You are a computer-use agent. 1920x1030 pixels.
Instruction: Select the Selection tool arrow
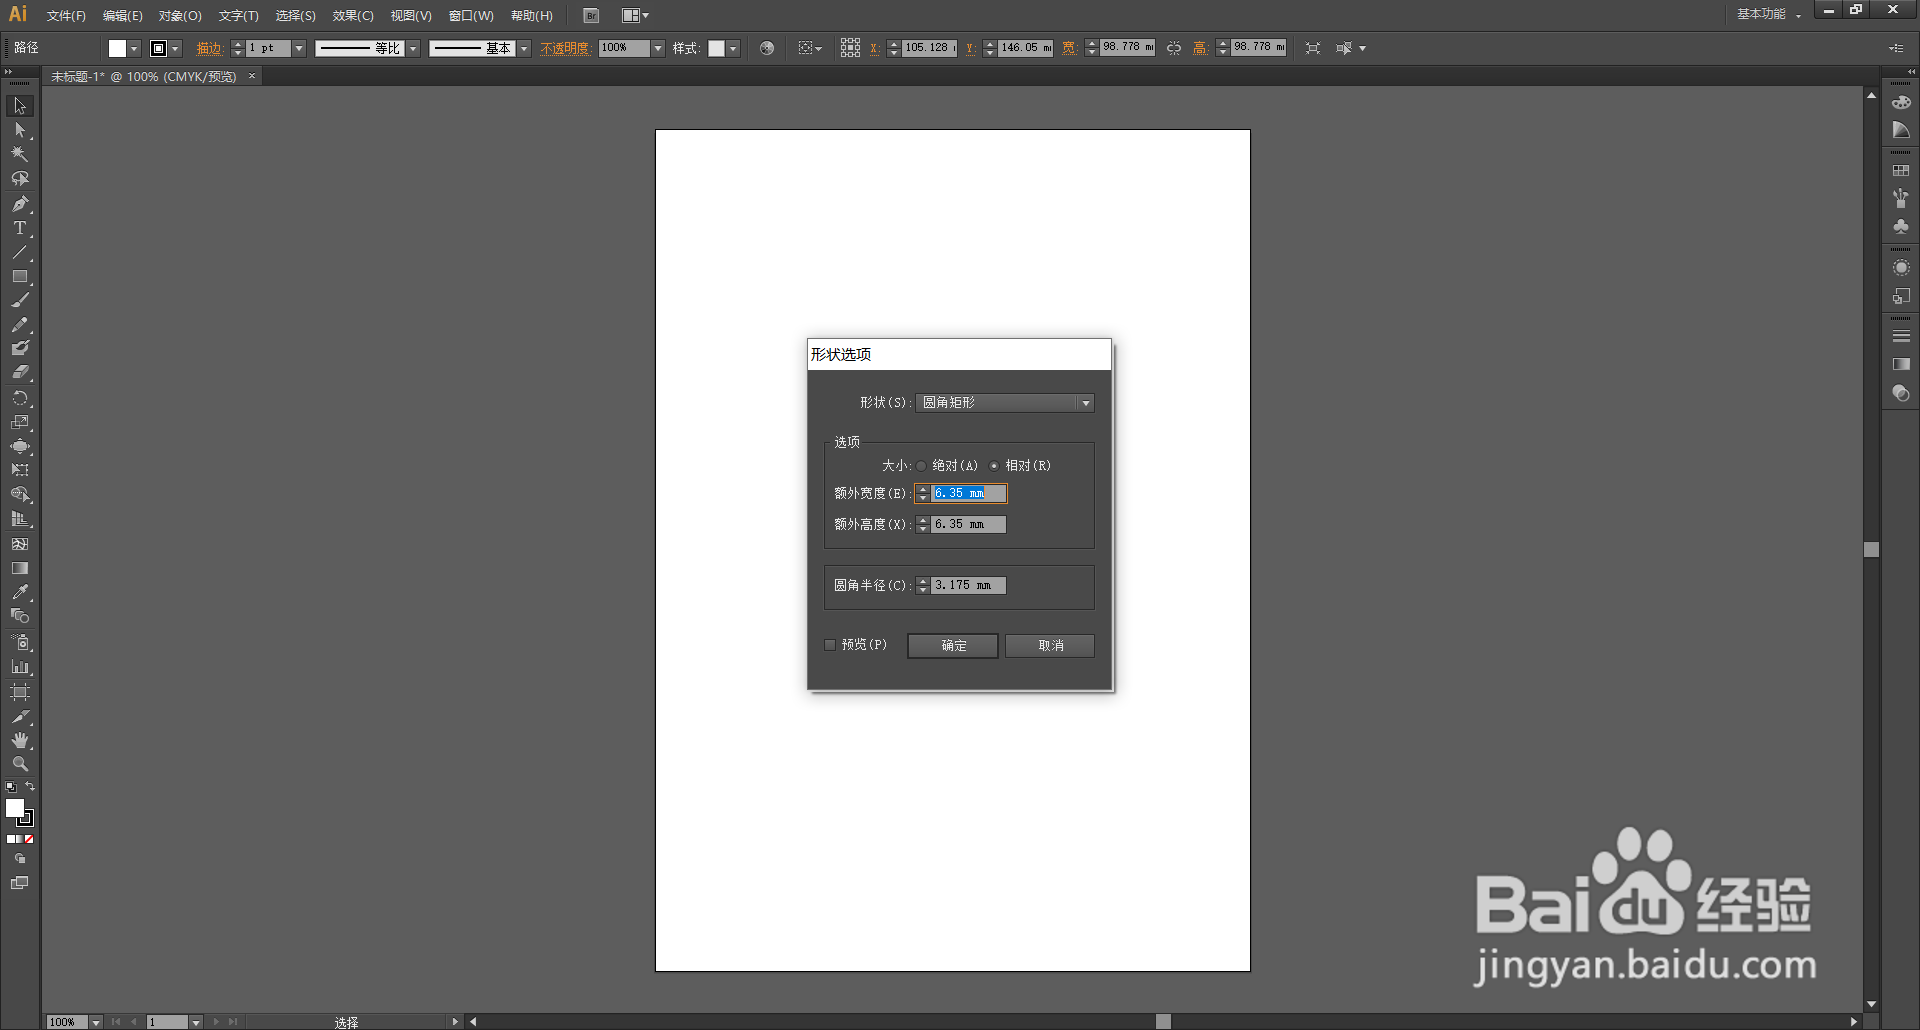tap(20, 106)
